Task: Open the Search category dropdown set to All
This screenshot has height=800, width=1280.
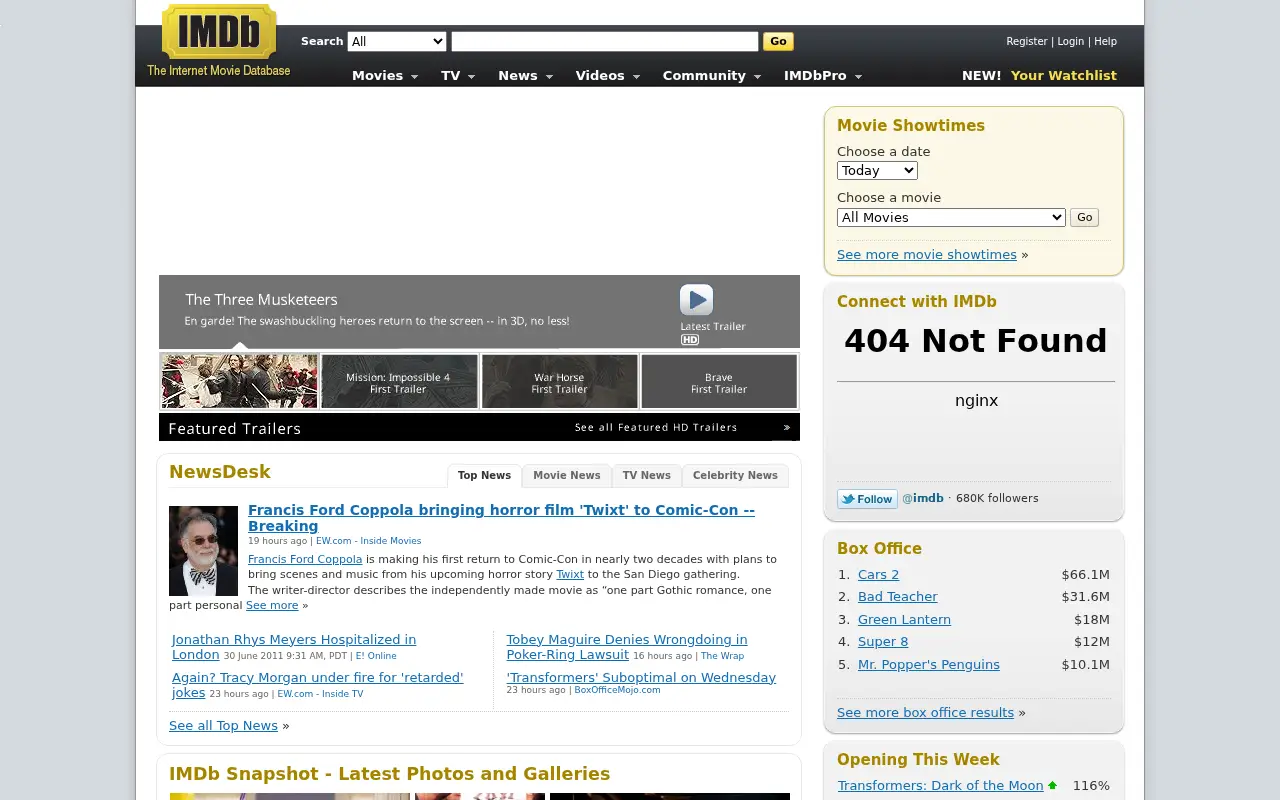Action: [x=397, y=41]
